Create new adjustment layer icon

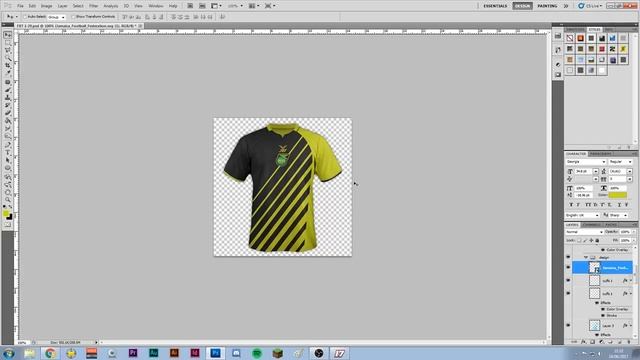[602, 342]
